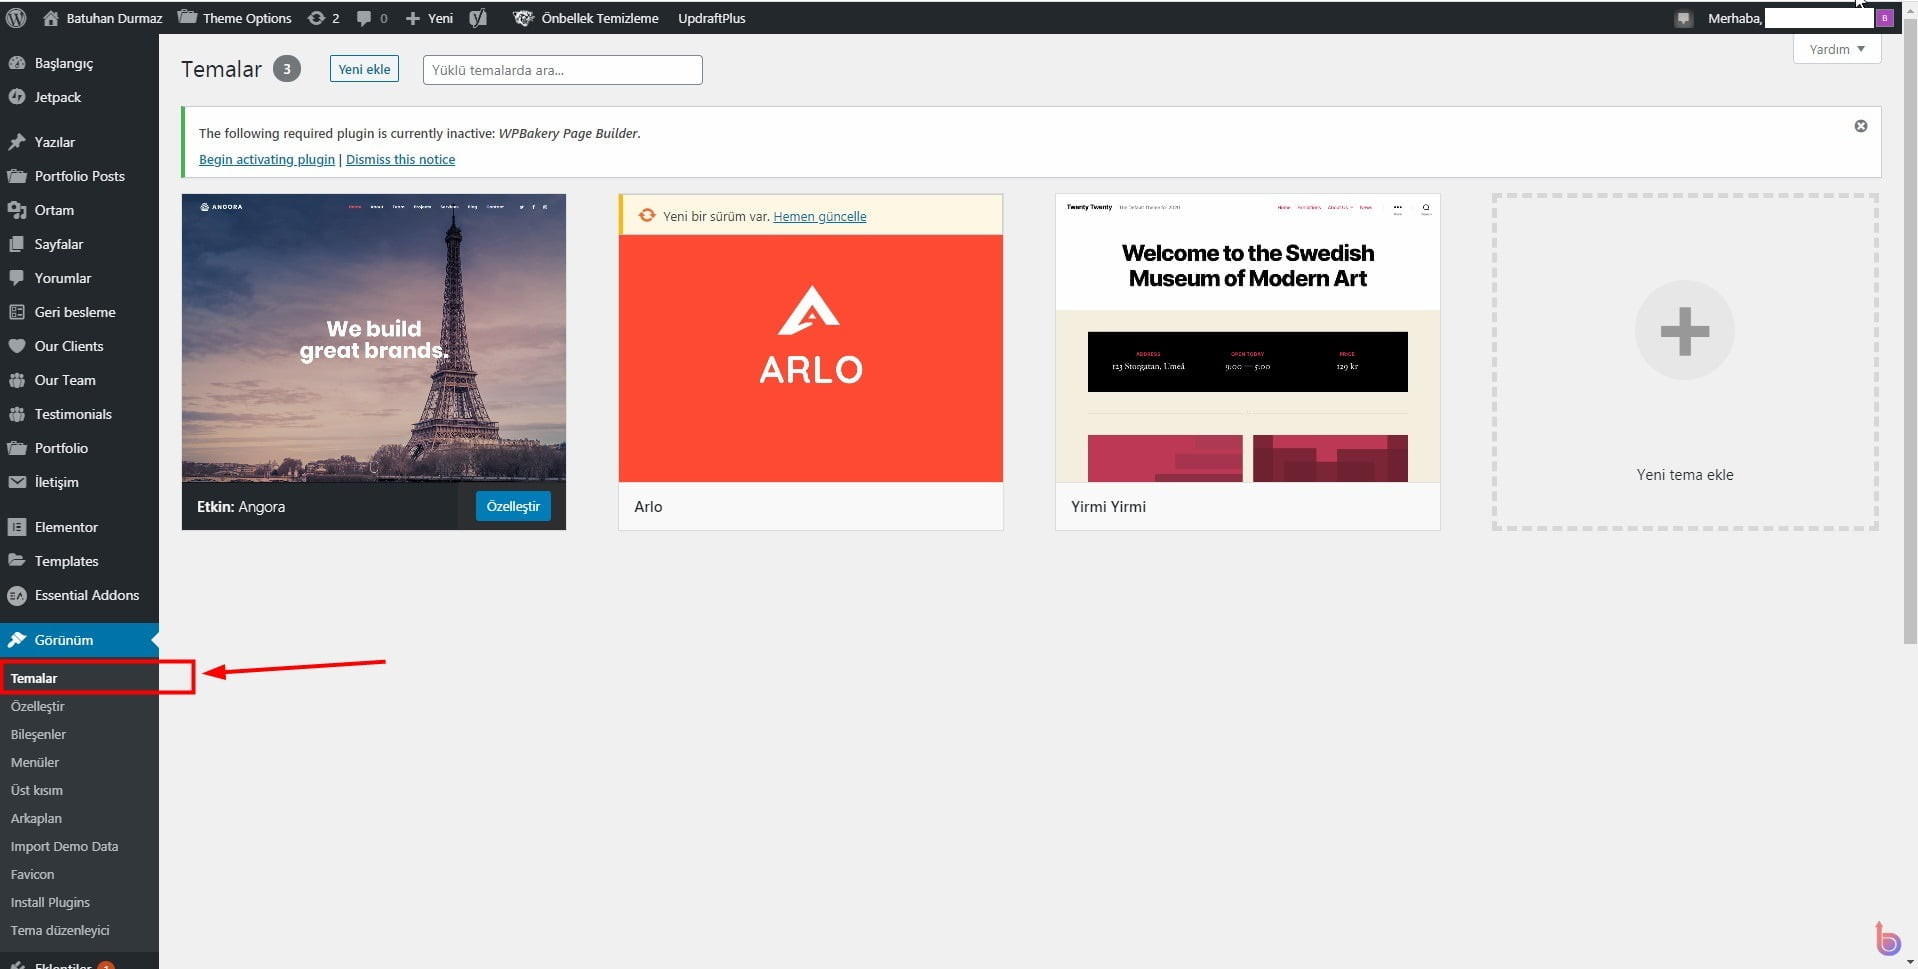The height and width of the screenshot is (969, 1918).
Task: Open Portfolio Posts in sidebar
Action: tap(79, 176)
